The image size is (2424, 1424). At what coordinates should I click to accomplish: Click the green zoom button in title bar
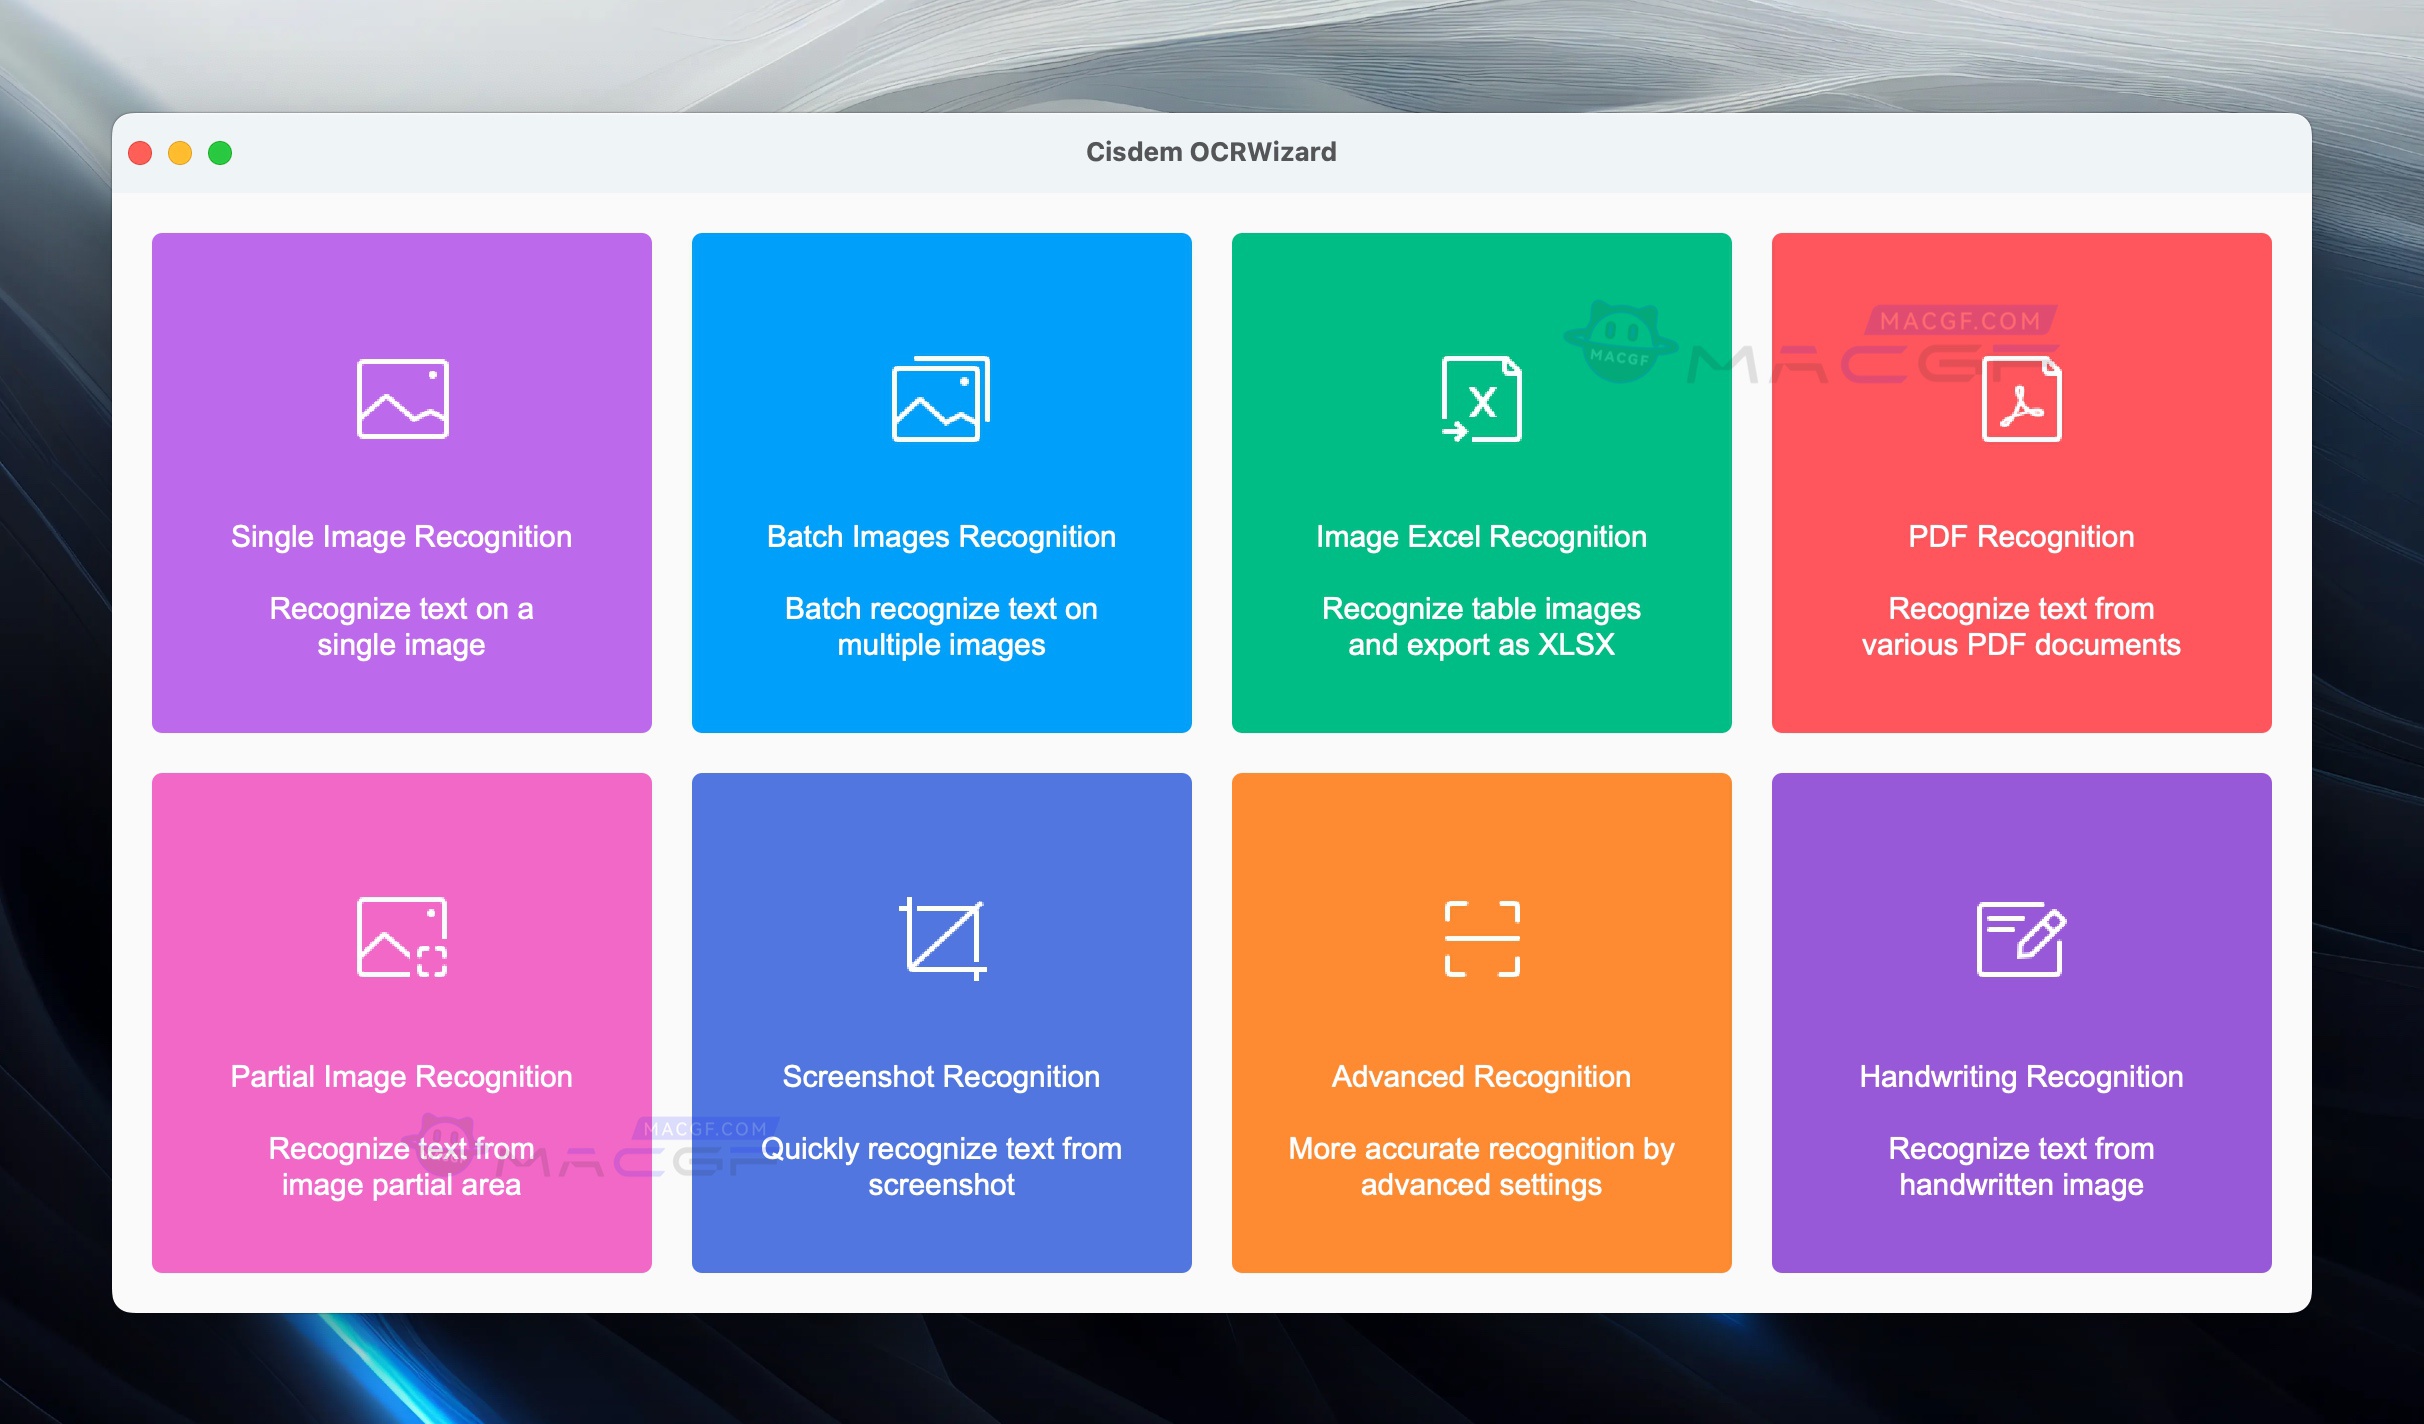[x=220, y=152]
